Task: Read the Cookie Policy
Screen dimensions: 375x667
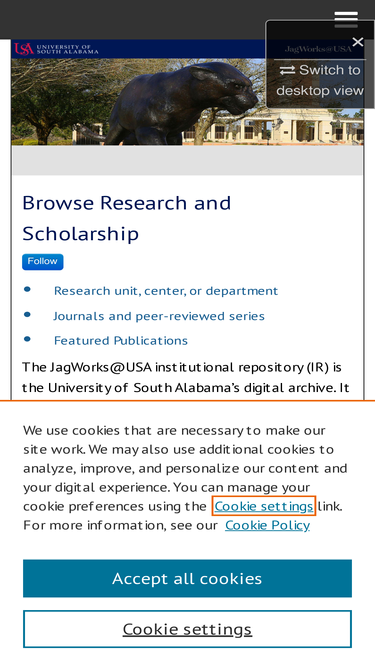Action: (x=267, y=525)
